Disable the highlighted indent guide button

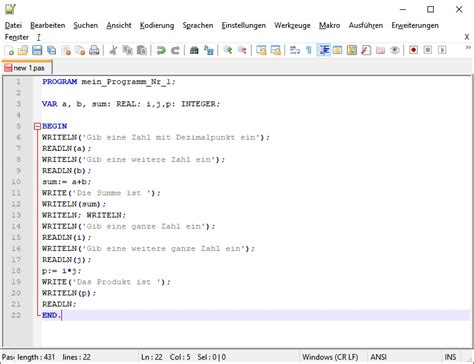[x=323, y=50]
